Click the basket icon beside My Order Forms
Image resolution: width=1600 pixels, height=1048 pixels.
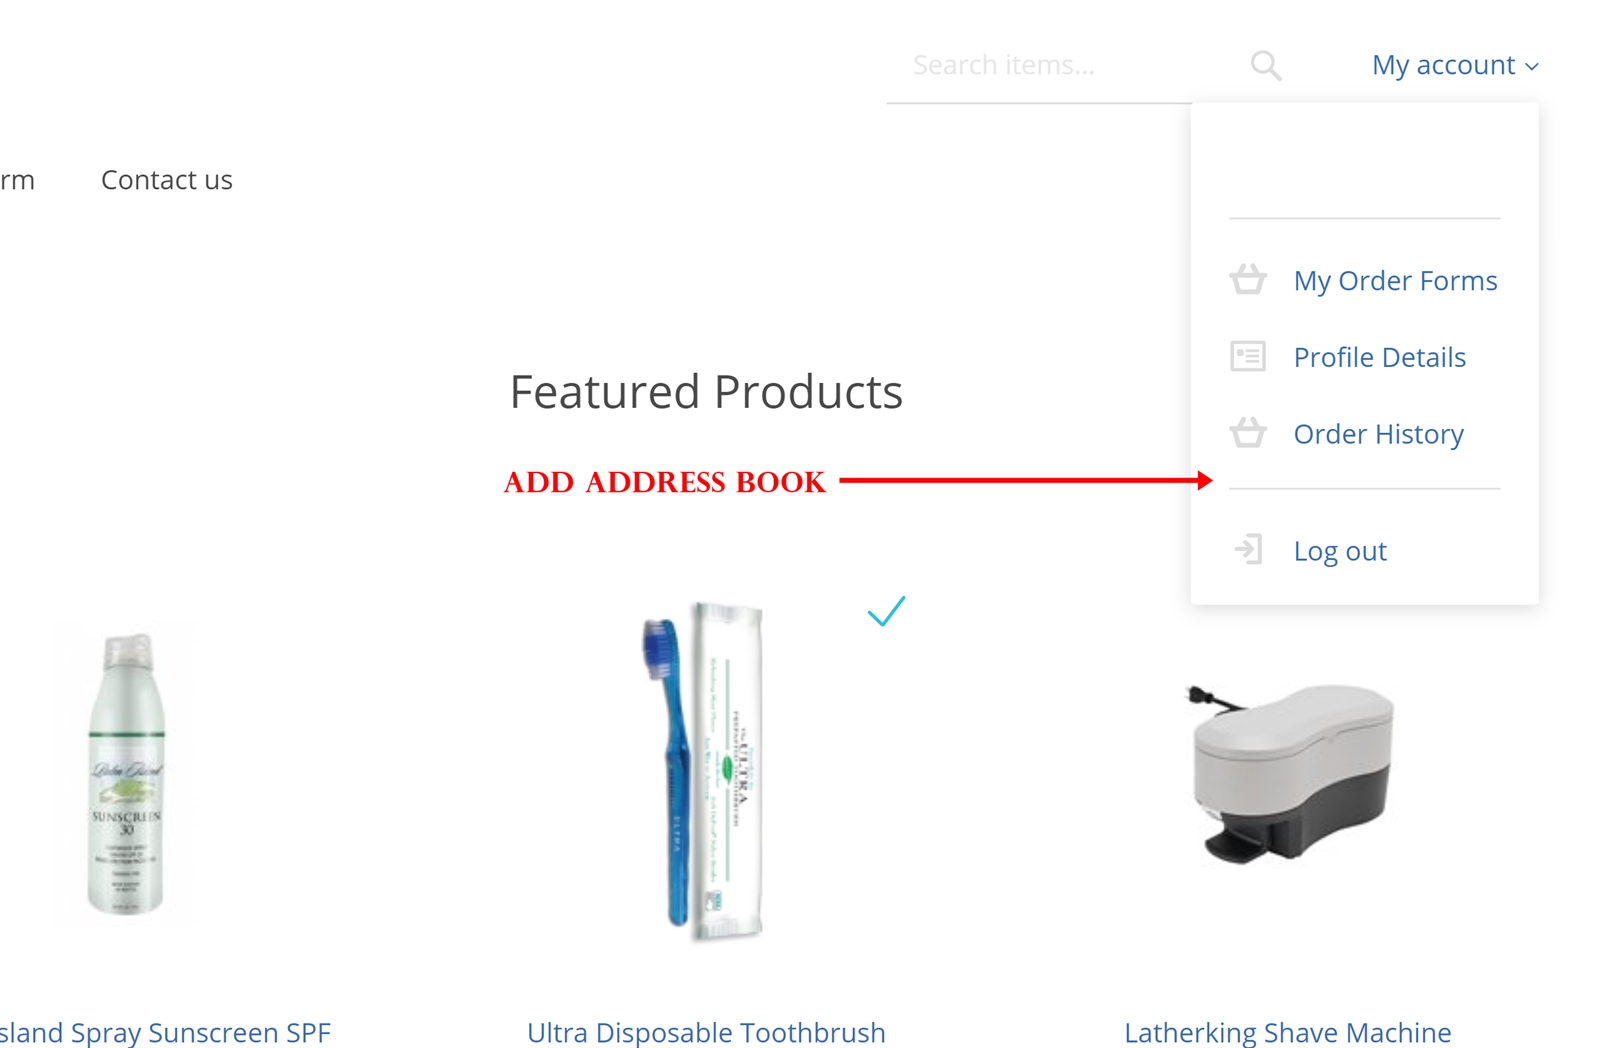click(x=1248, y=280)
